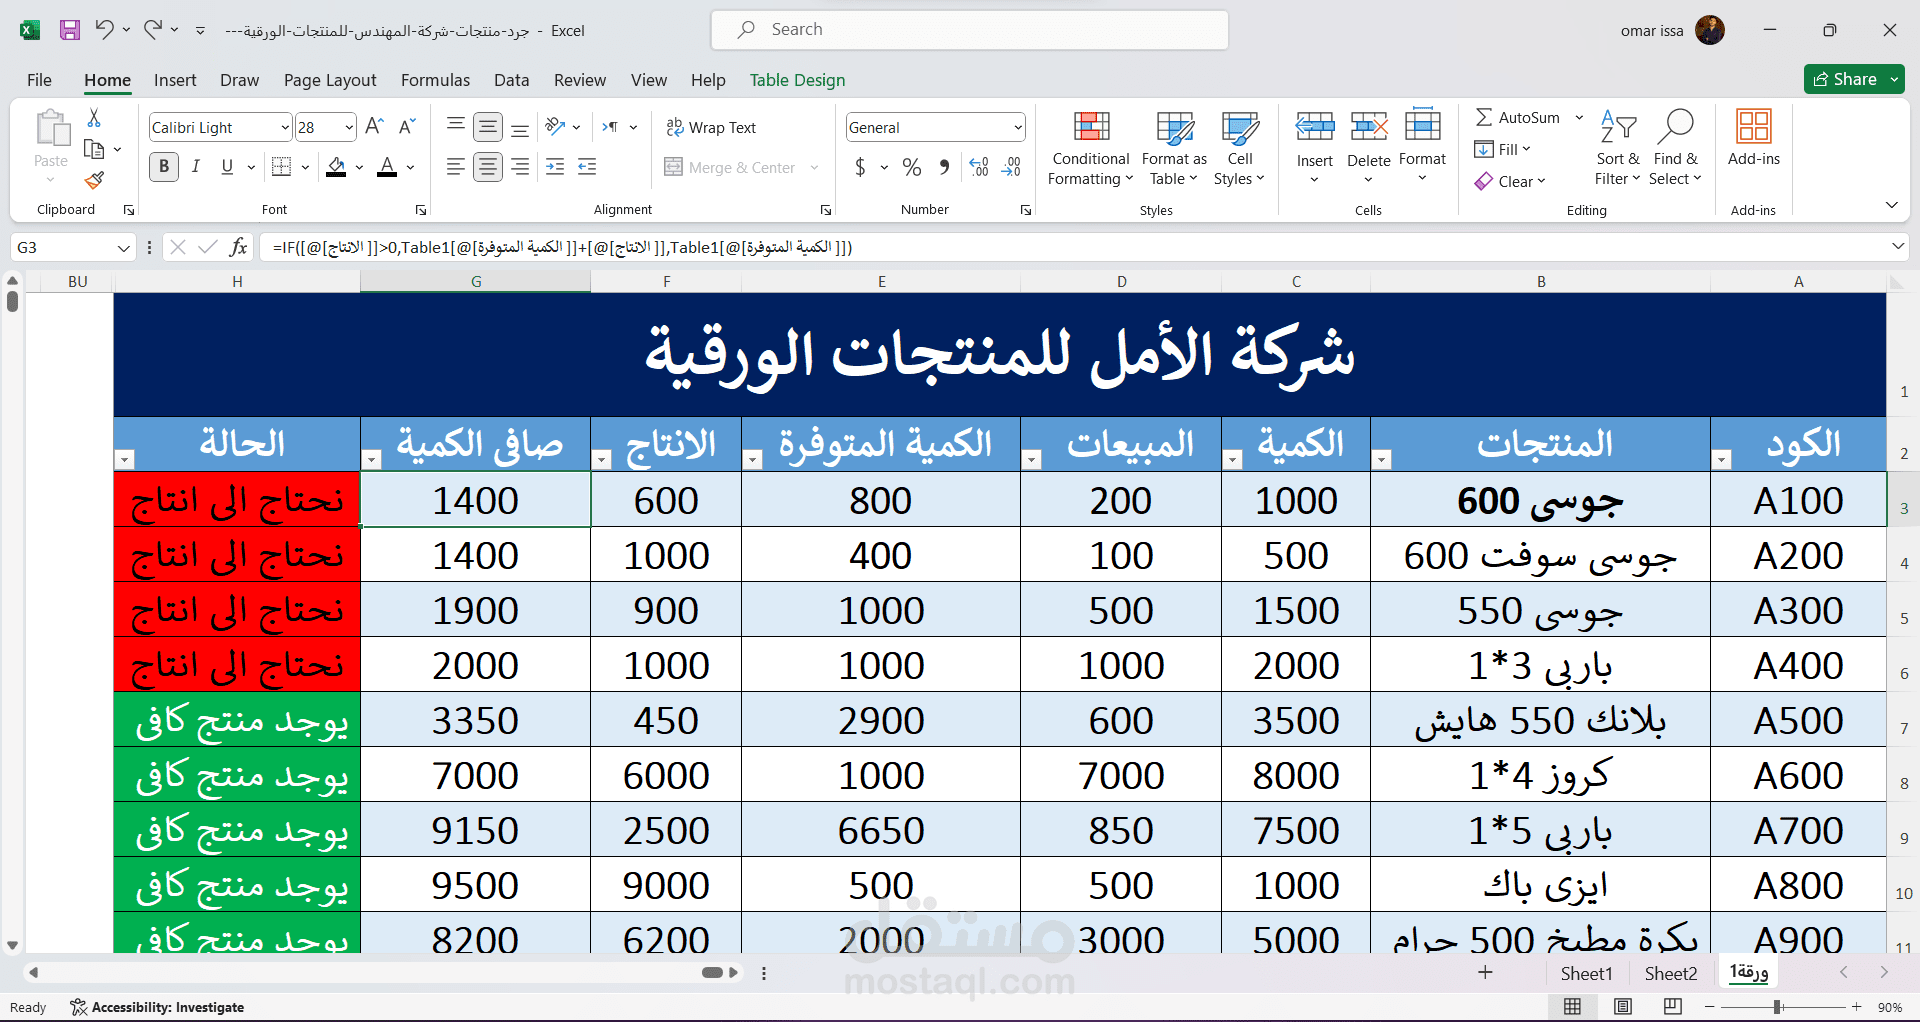Click the Increase Indent icon
Image resolution: width=1920 pixels, height=1022 pixels.
coord(587,167)
